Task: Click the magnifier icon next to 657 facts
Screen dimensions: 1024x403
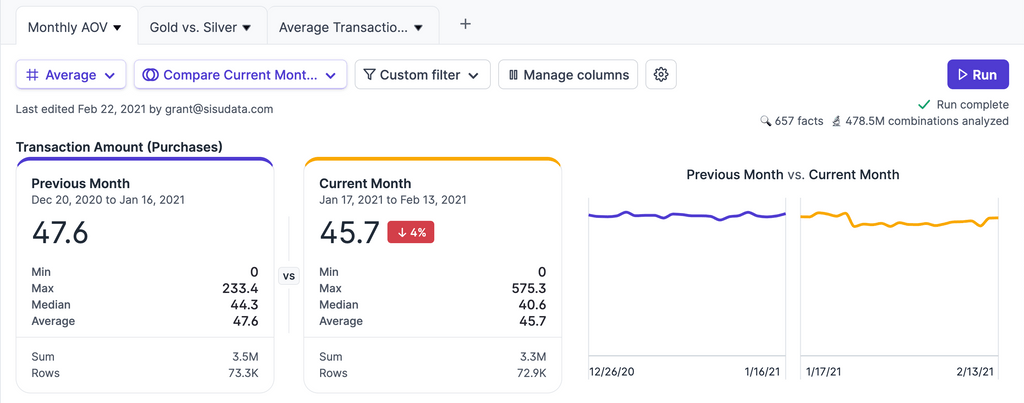Action: 766,121
